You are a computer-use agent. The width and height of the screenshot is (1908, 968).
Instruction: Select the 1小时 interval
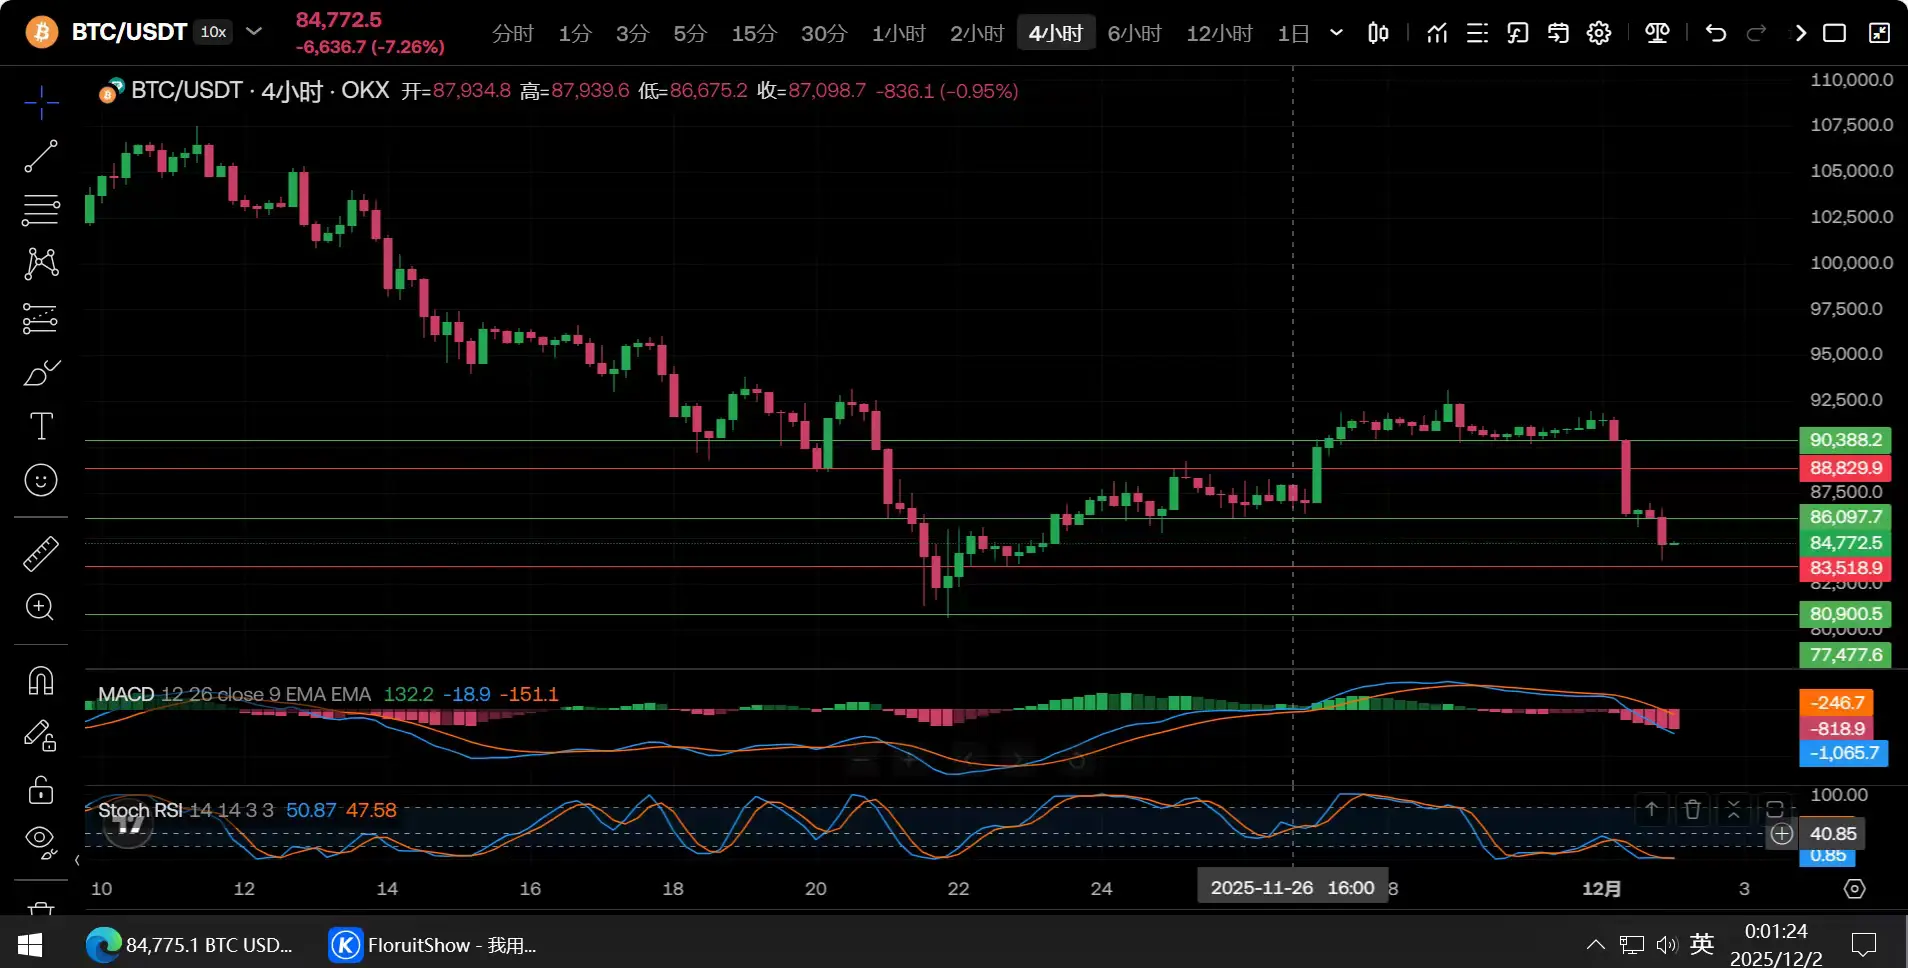pyautogui.click(x=899, y=33)
